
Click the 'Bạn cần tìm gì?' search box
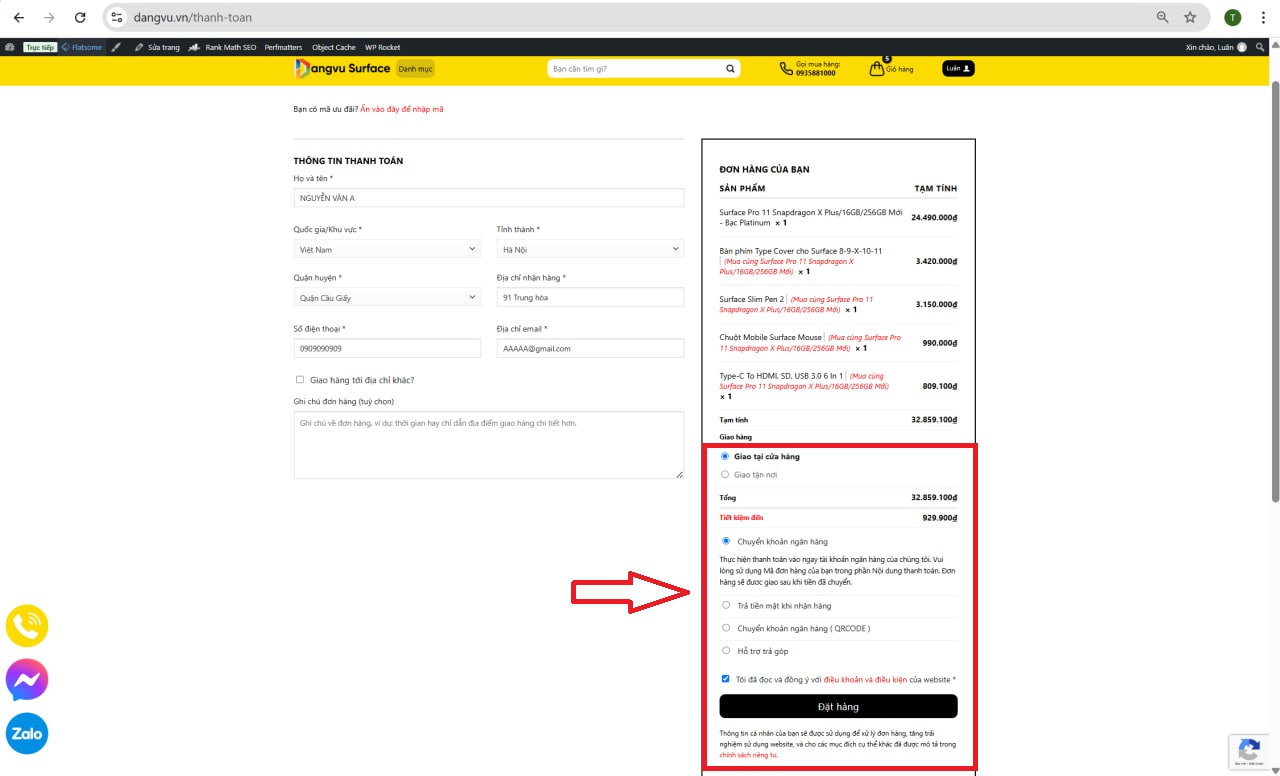click(x=636, y=69)
